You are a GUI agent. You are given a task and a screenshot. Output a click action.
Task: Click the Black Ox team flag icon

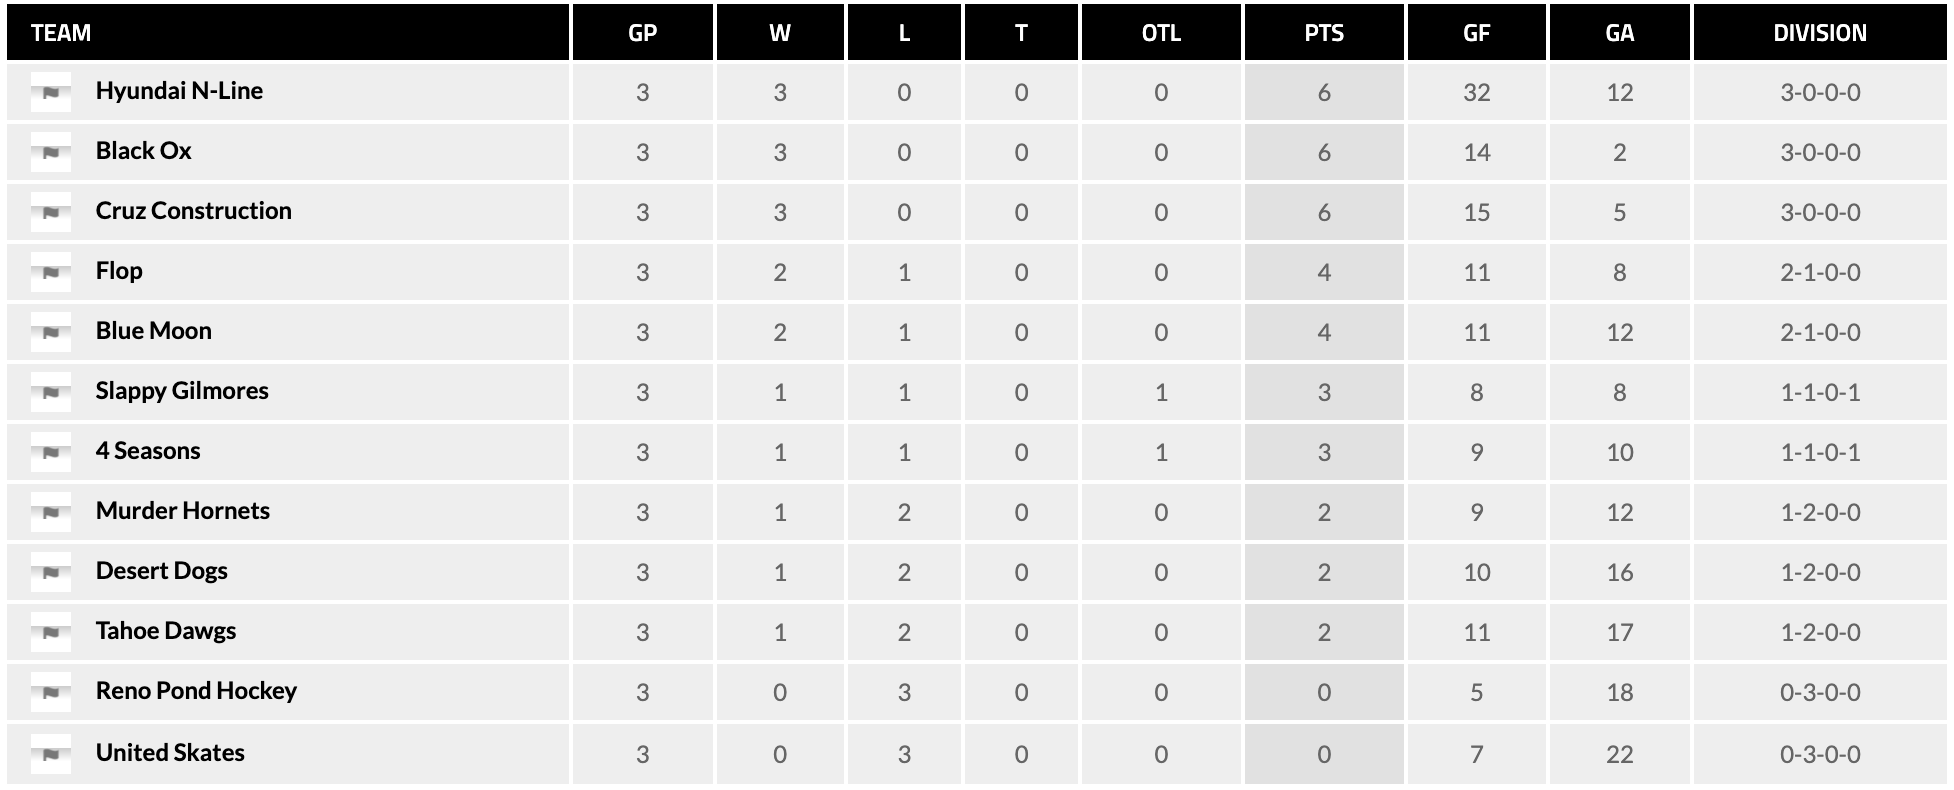click(51, 152)
